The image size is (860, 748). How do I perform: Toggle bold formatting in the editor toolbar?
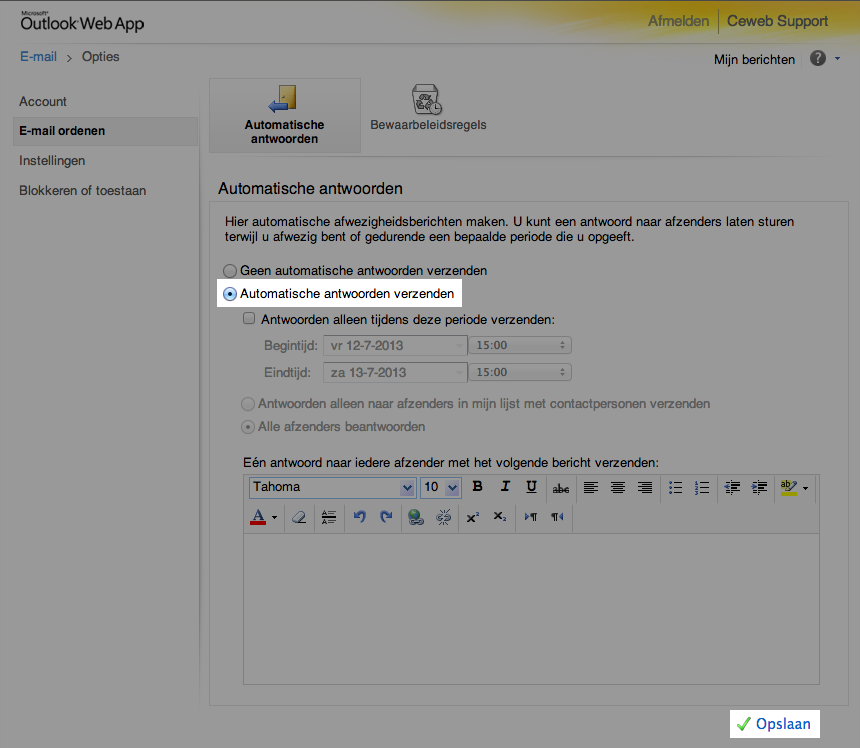(478, 487)
